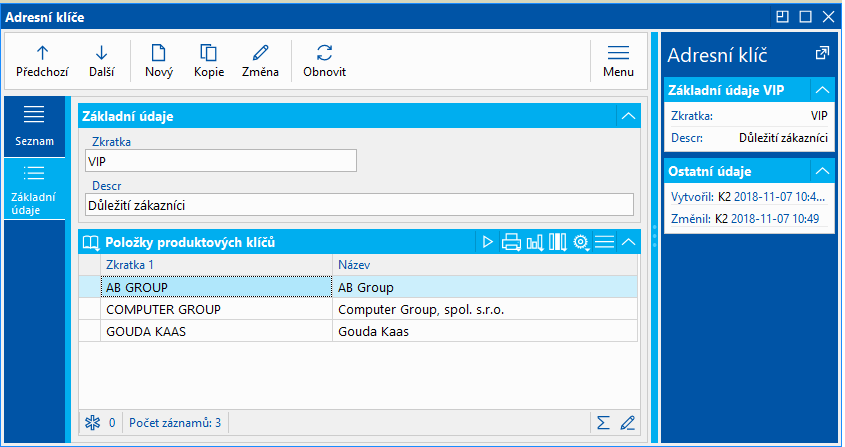Image resolution: width=845 pixels, height=447 pixels.
Task: Click the row selector of COMPUTER GROUP
Action: tap(89, 310)
